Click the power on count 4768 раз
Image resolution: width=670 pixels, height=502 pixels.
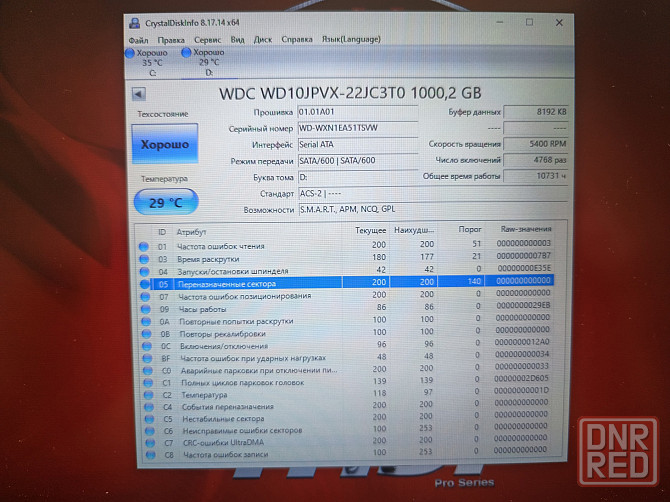pyautogui.click(x=536, y=160)
